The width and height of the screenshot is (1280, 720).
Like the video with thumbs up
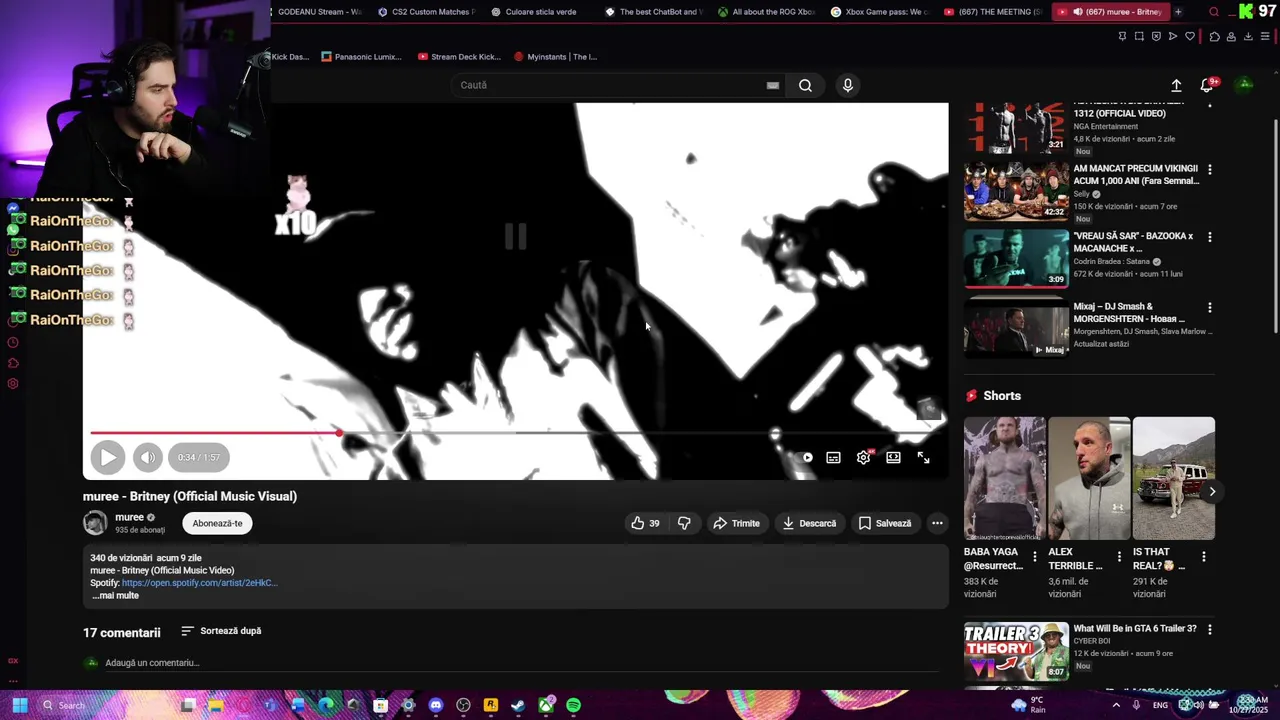(x=645, y=523)
